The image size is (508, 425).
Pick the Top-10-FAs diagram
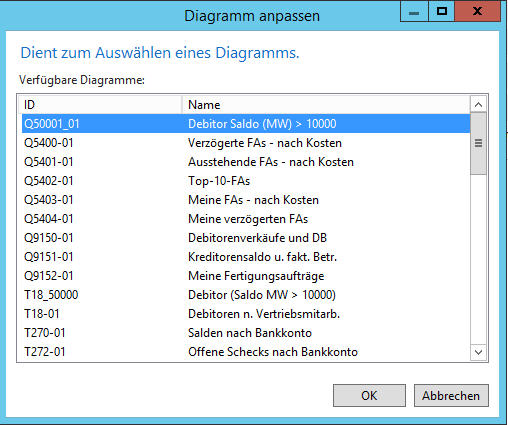tap(246, 181)
